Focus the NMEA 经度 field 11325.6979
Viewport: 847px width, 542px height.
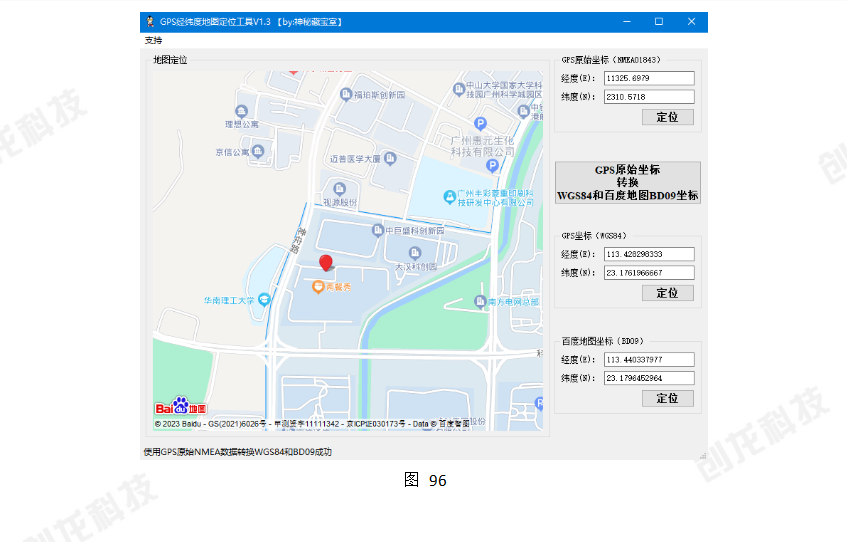pyautogui.click(x=649, y=78)
